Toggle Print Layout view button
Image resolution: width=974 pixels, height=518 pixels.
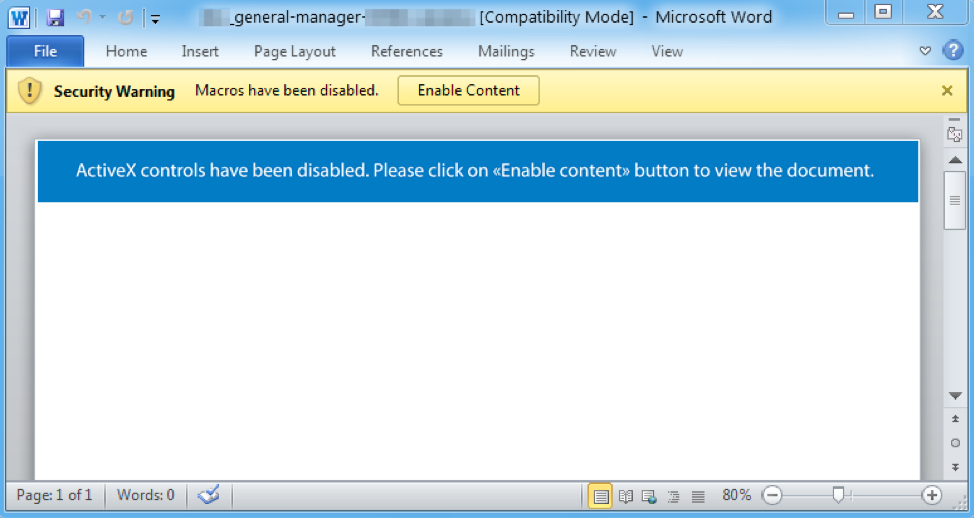tap(600, 496)
